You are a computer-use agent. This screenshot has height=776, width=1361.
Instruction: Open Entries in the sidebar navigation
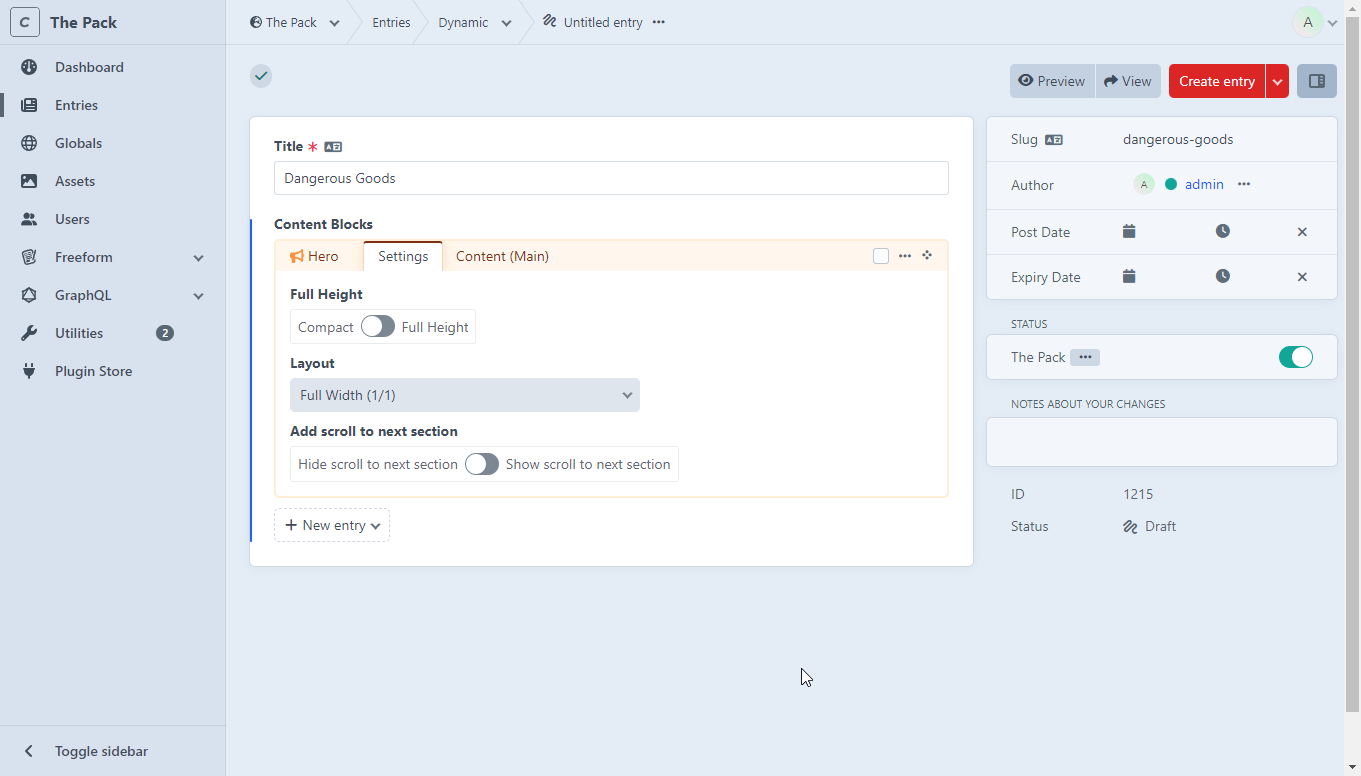point(76,105)
